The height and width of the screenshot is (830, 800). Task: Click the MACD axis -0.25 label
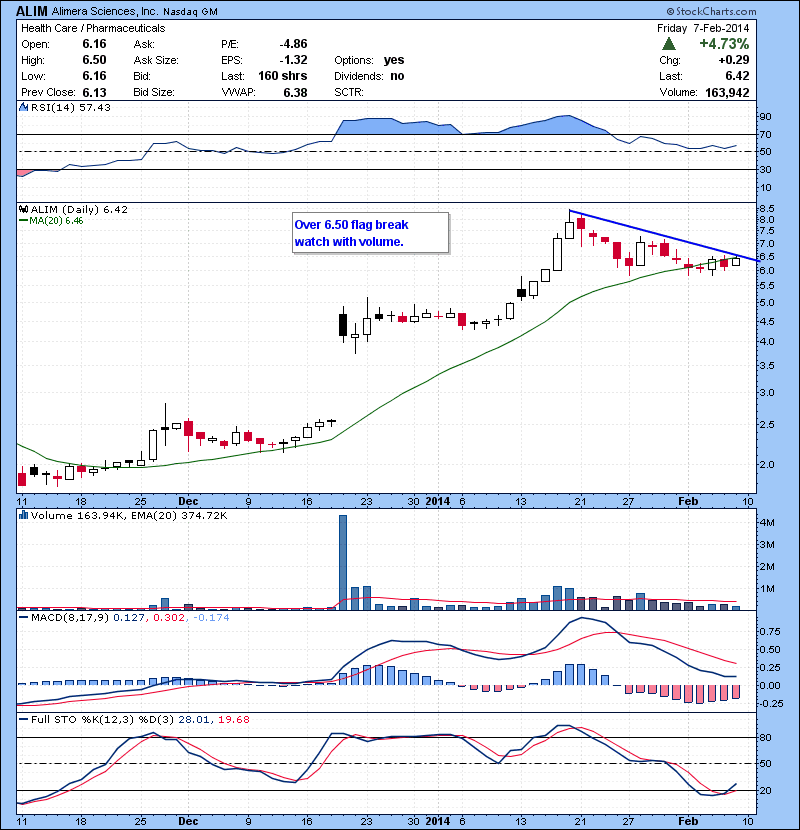(x=769, y=703)
